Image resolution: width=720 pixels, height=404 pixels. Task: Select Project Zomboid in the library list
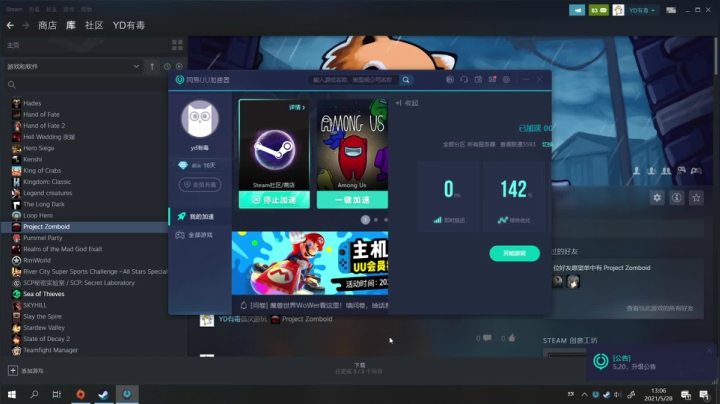click(x=85, y=226)
